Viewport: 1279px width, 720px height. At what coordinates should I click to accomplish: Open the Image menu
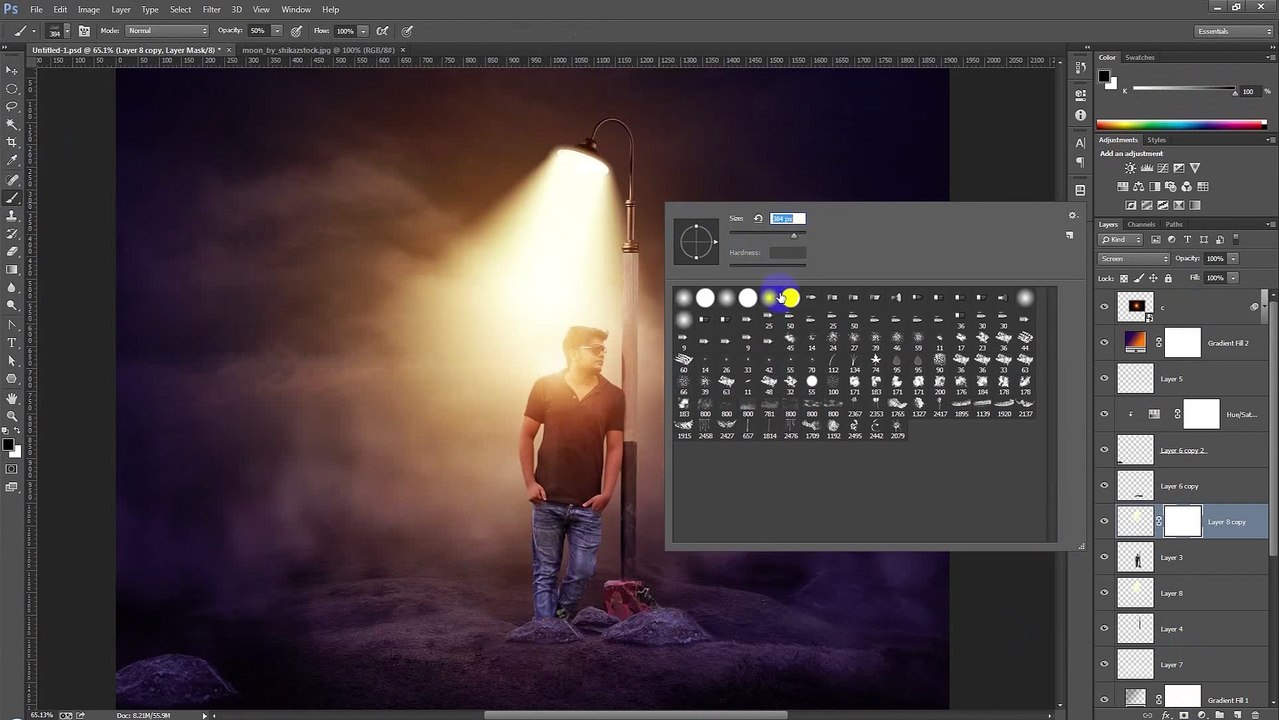click(x=89, y=9)
